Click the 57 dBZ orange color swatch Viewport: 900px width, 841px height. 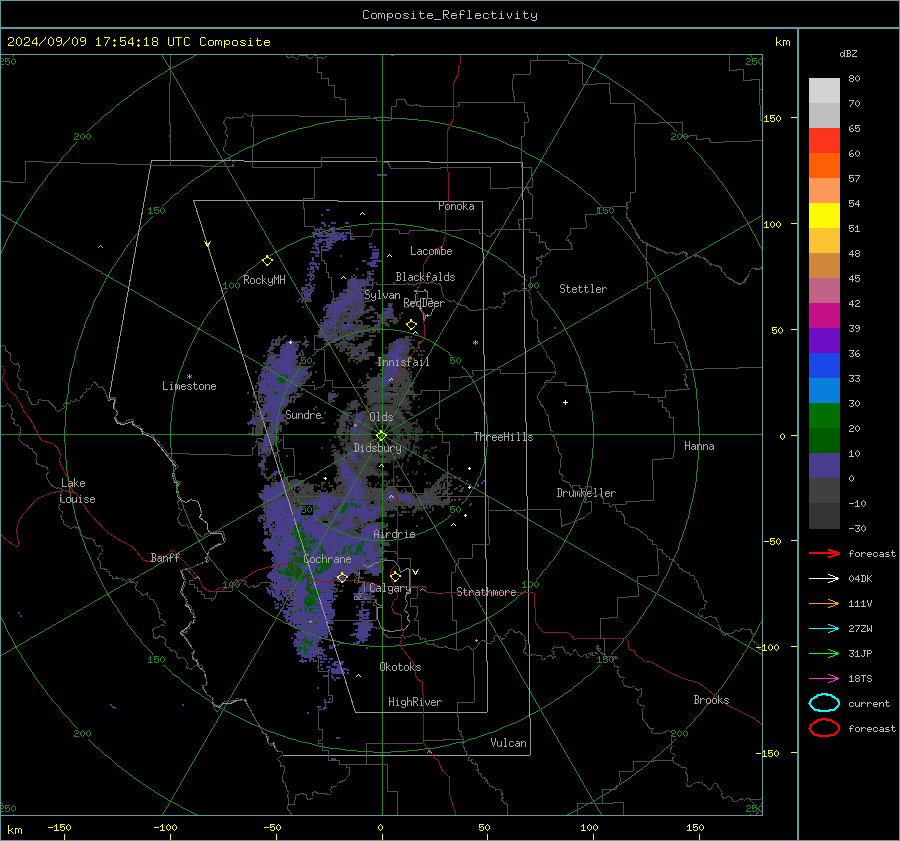(x=824, y=166)
